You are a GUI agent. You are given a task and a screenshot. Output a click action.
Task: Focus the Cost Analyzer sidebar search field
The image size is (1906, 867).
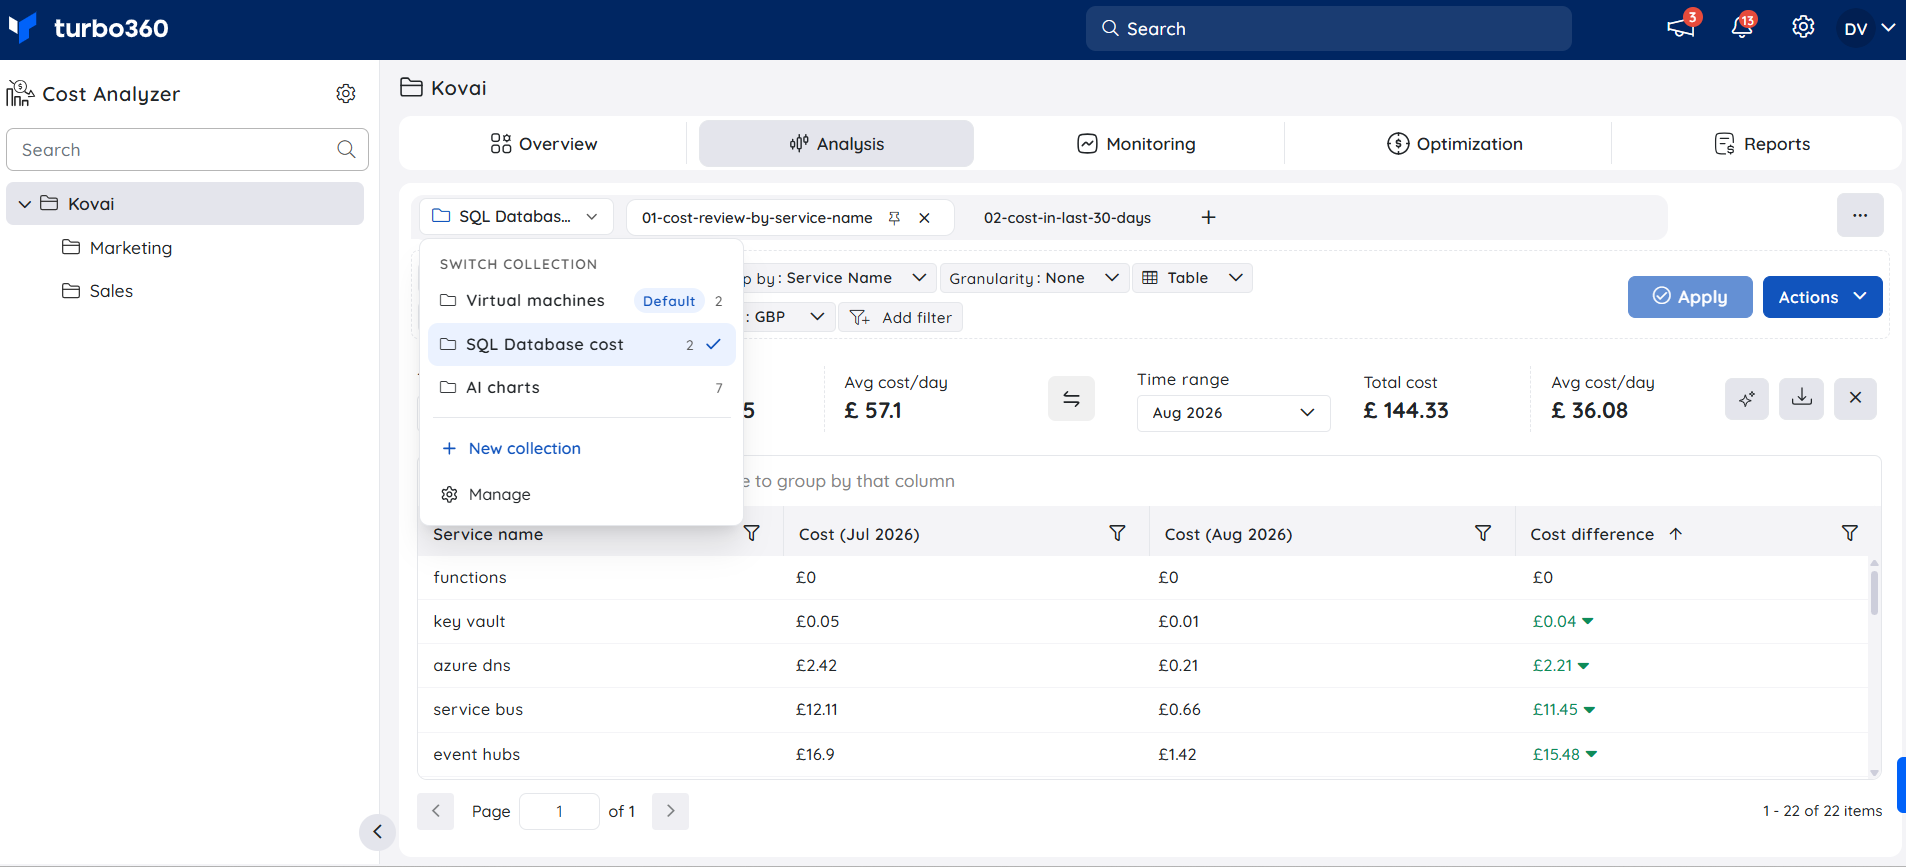[x=187, y=149]
